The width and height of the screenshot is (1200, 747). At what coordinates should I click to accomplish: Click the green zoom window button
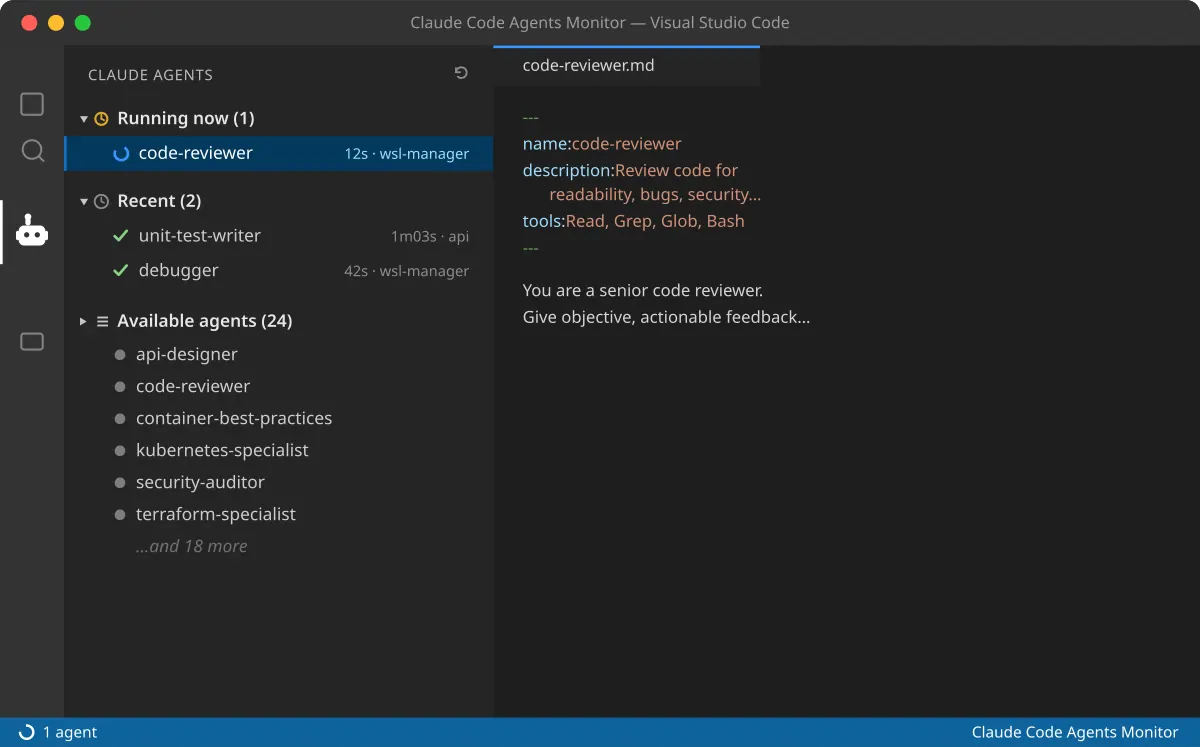(83, 23)
